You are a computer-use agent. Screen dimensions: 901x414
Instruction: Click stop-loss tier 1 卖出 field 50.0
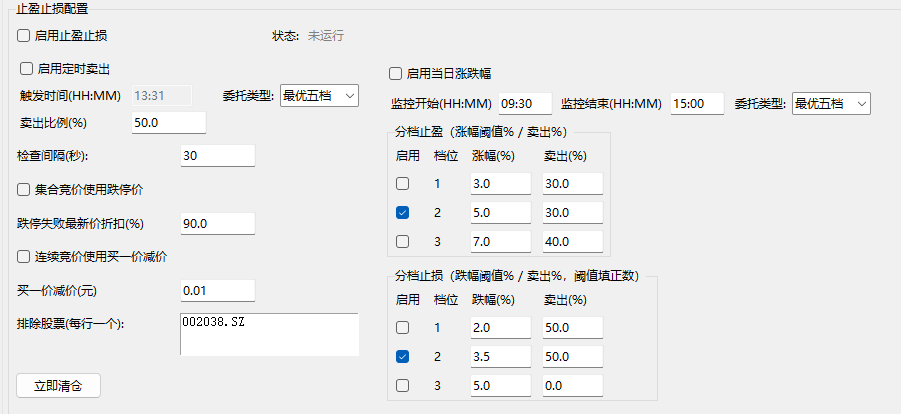(573, 327)
